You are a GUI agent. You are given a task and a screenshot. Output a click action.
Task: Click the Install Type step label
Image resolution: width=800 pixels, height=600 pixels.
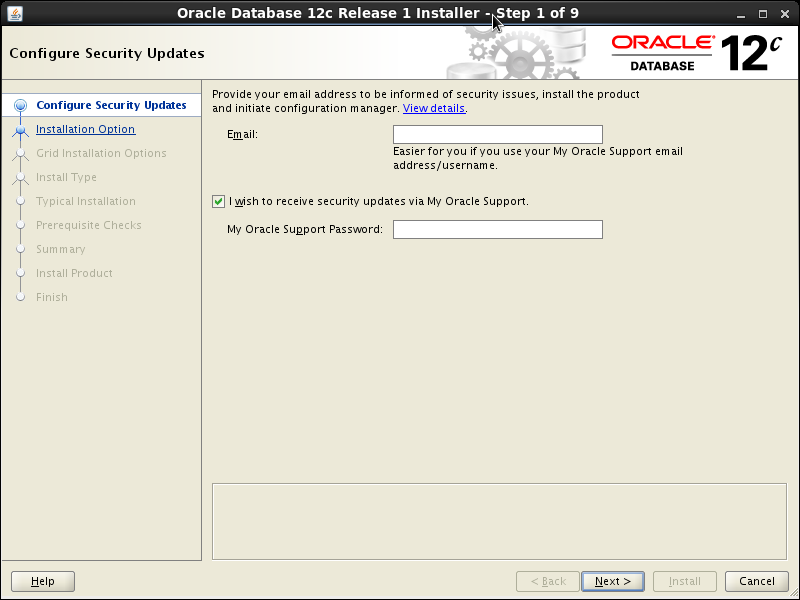coord(66,177)
